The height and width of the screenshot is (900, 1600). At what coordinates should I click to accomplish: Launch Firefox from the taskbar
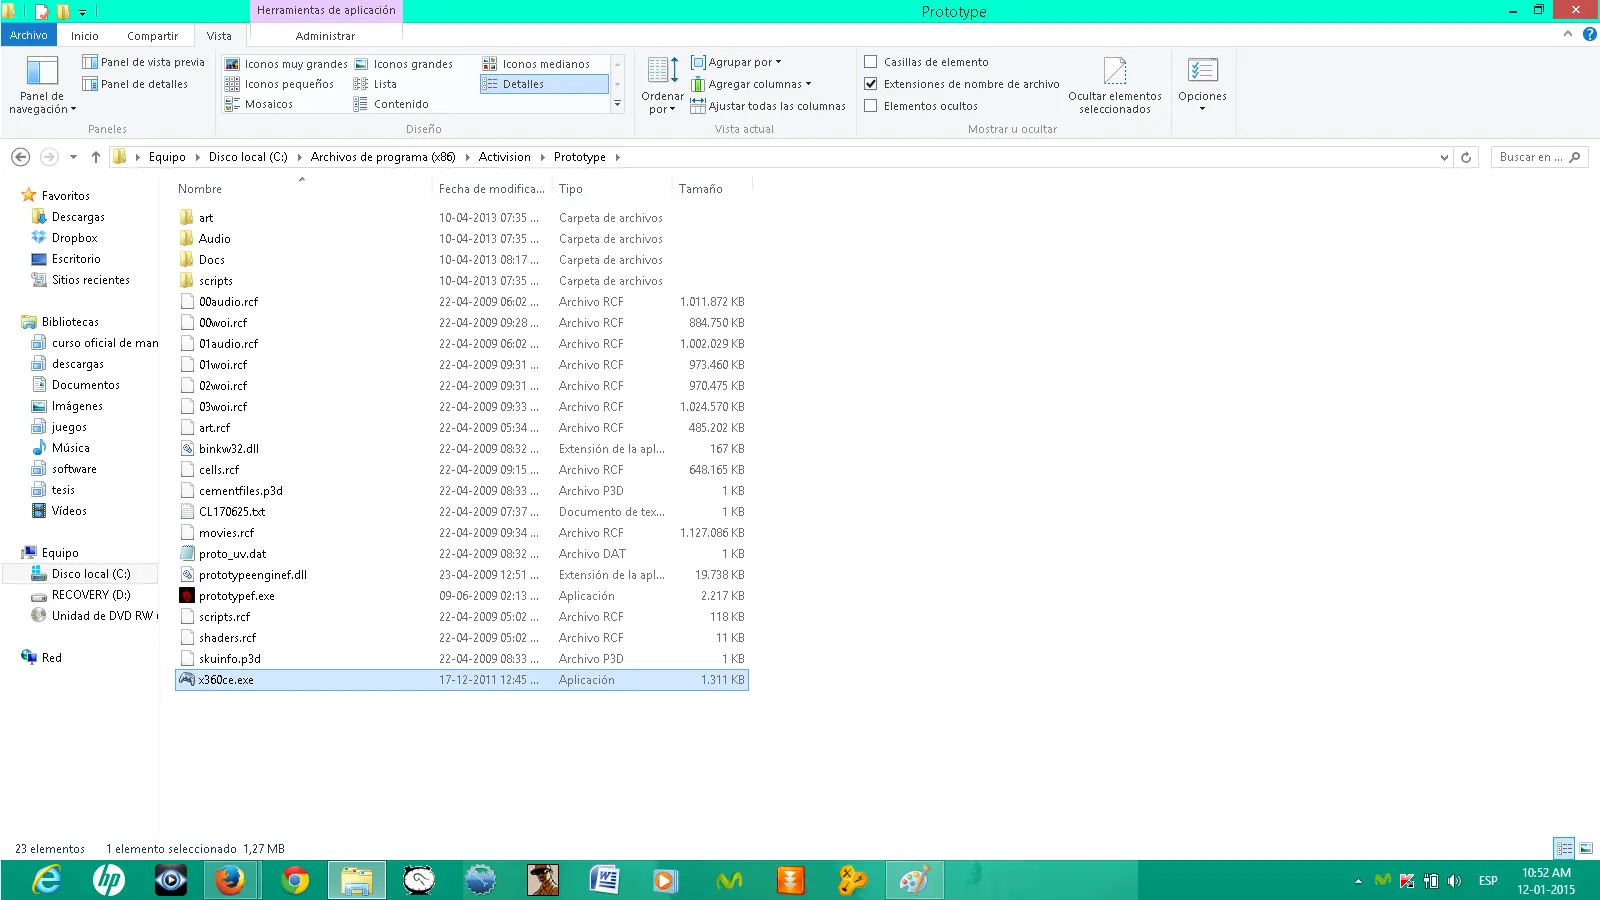coord(231,880)
